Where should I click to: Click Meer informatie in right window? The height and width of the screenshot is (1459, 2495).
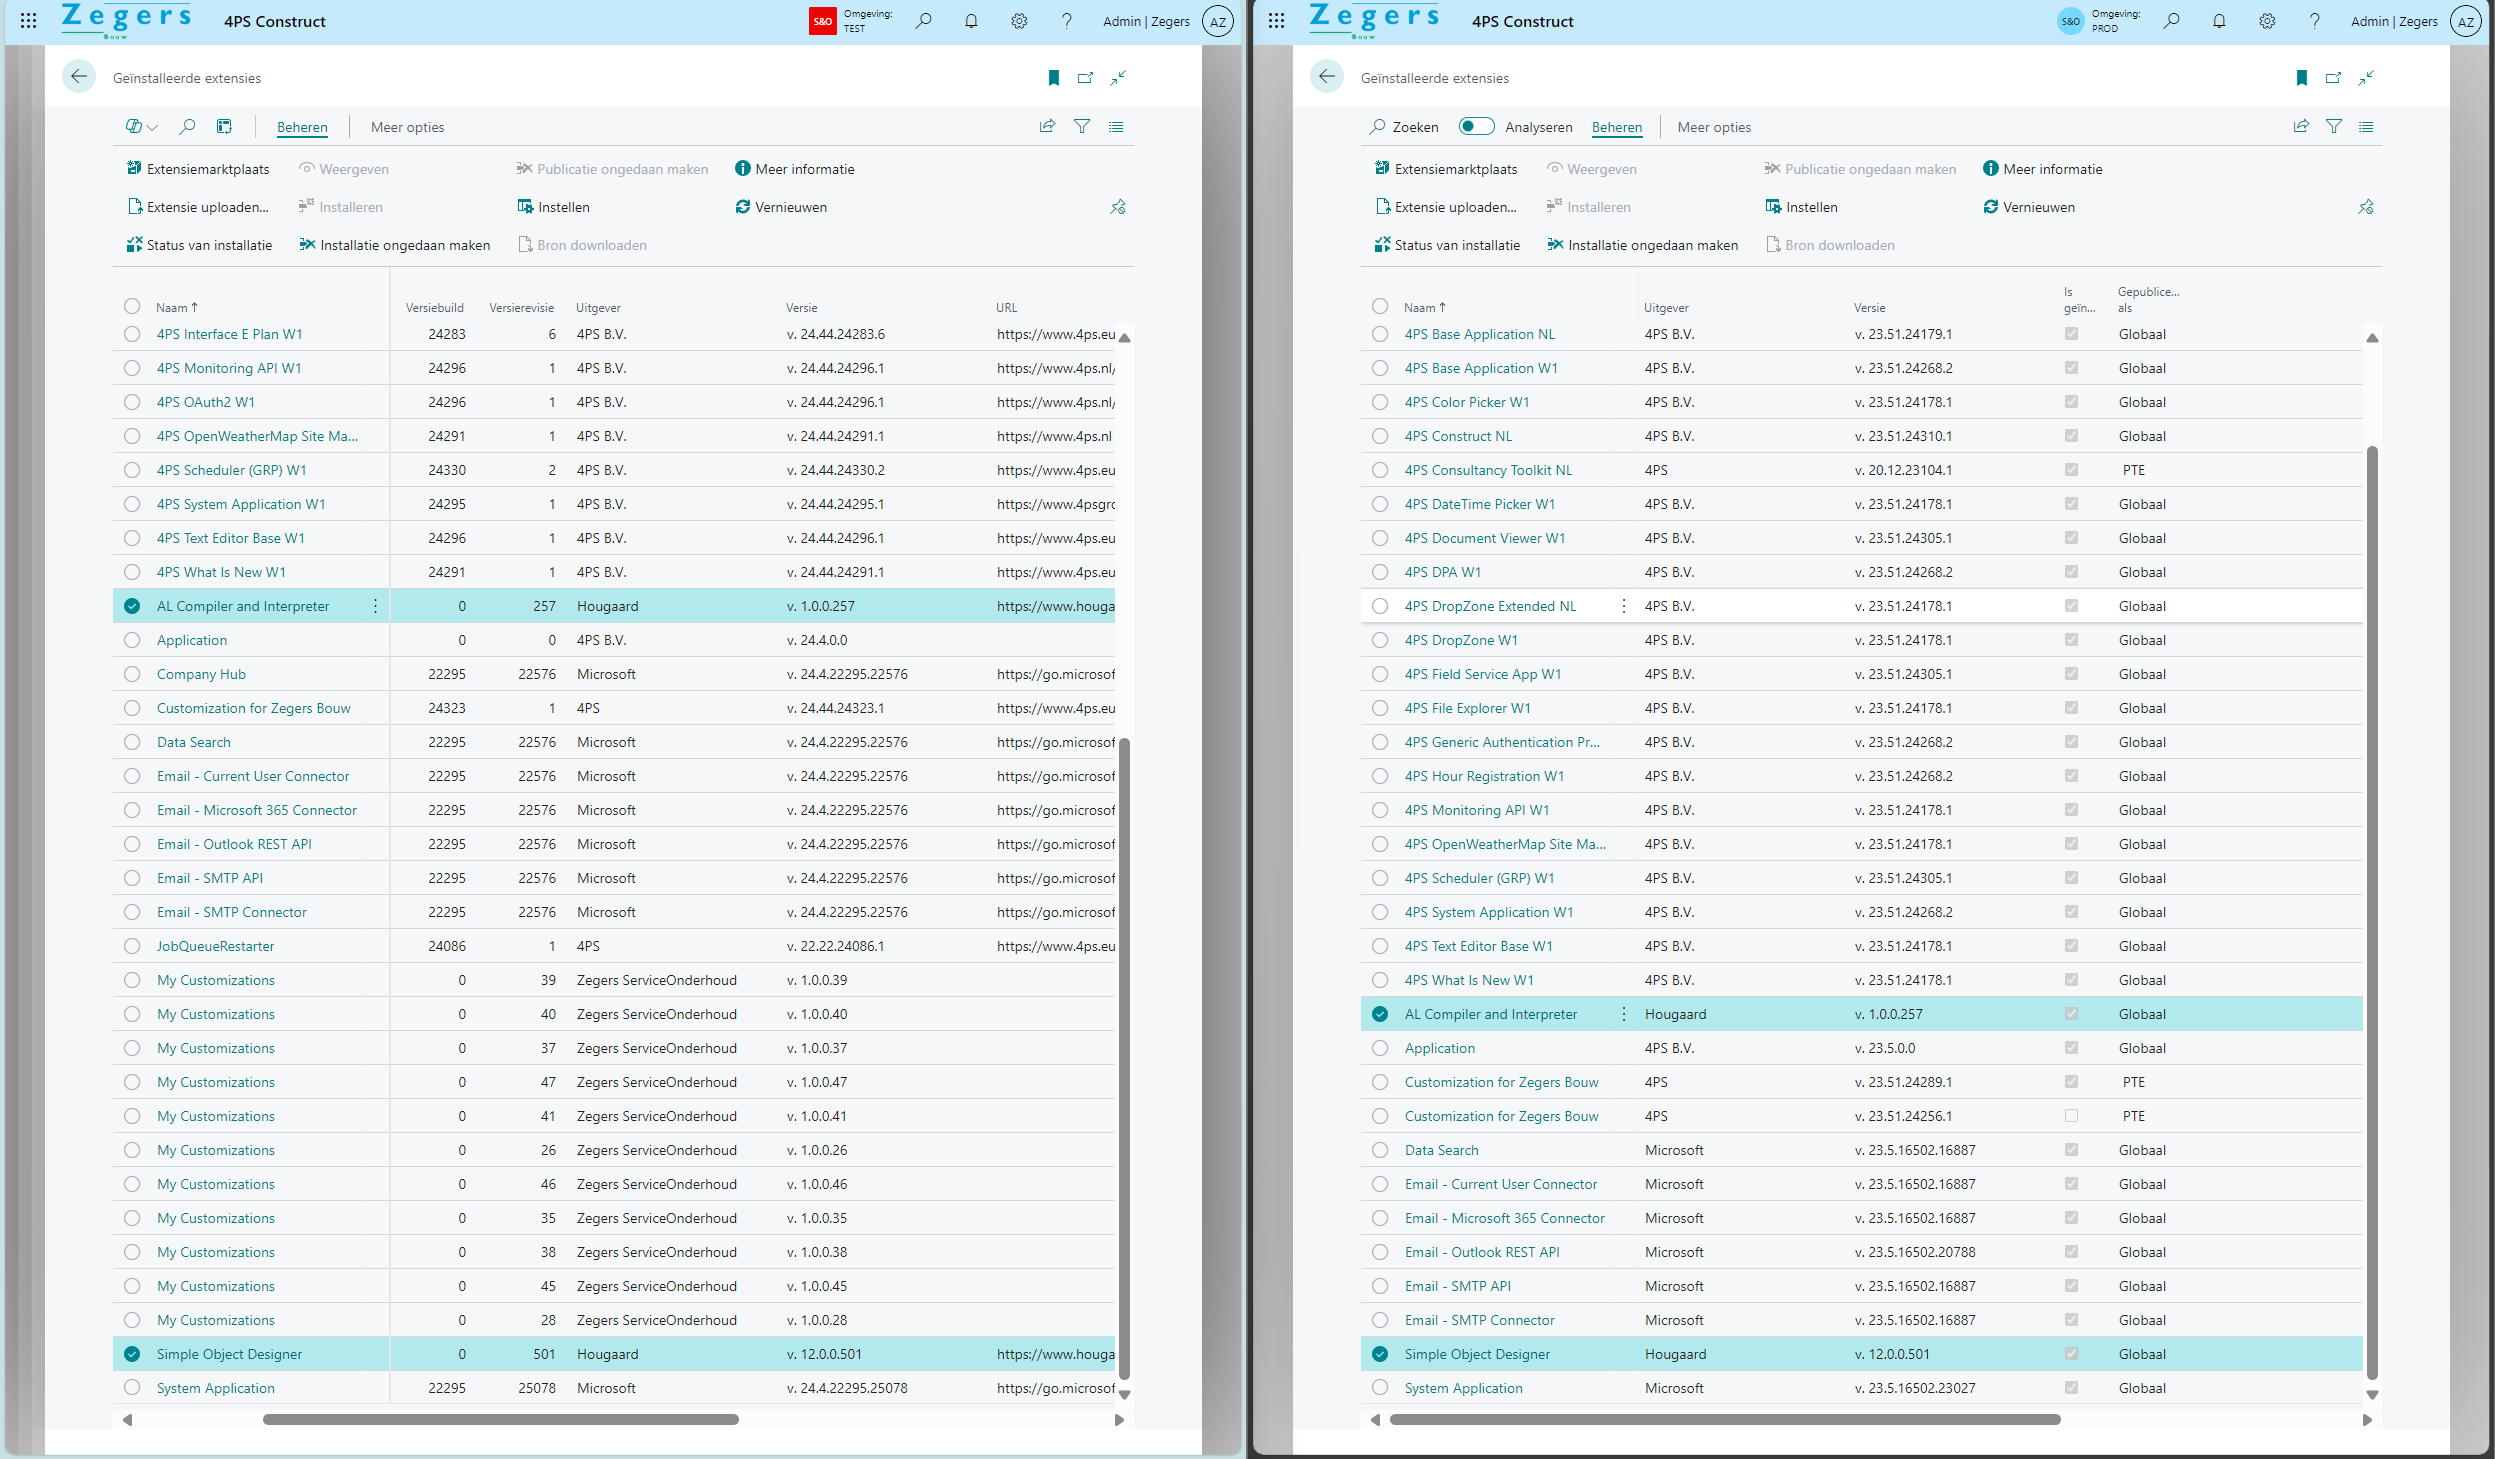point(2042,169)
